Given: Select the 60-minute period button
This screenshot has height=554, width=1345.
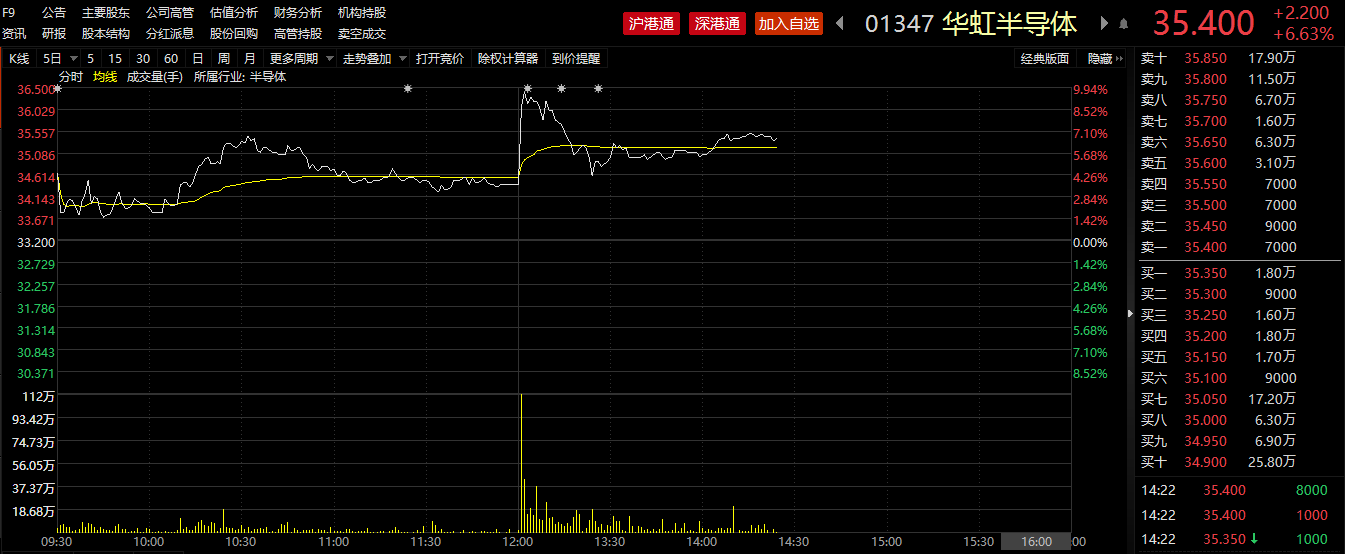Looking at the screenshot, I should point(171,59).
